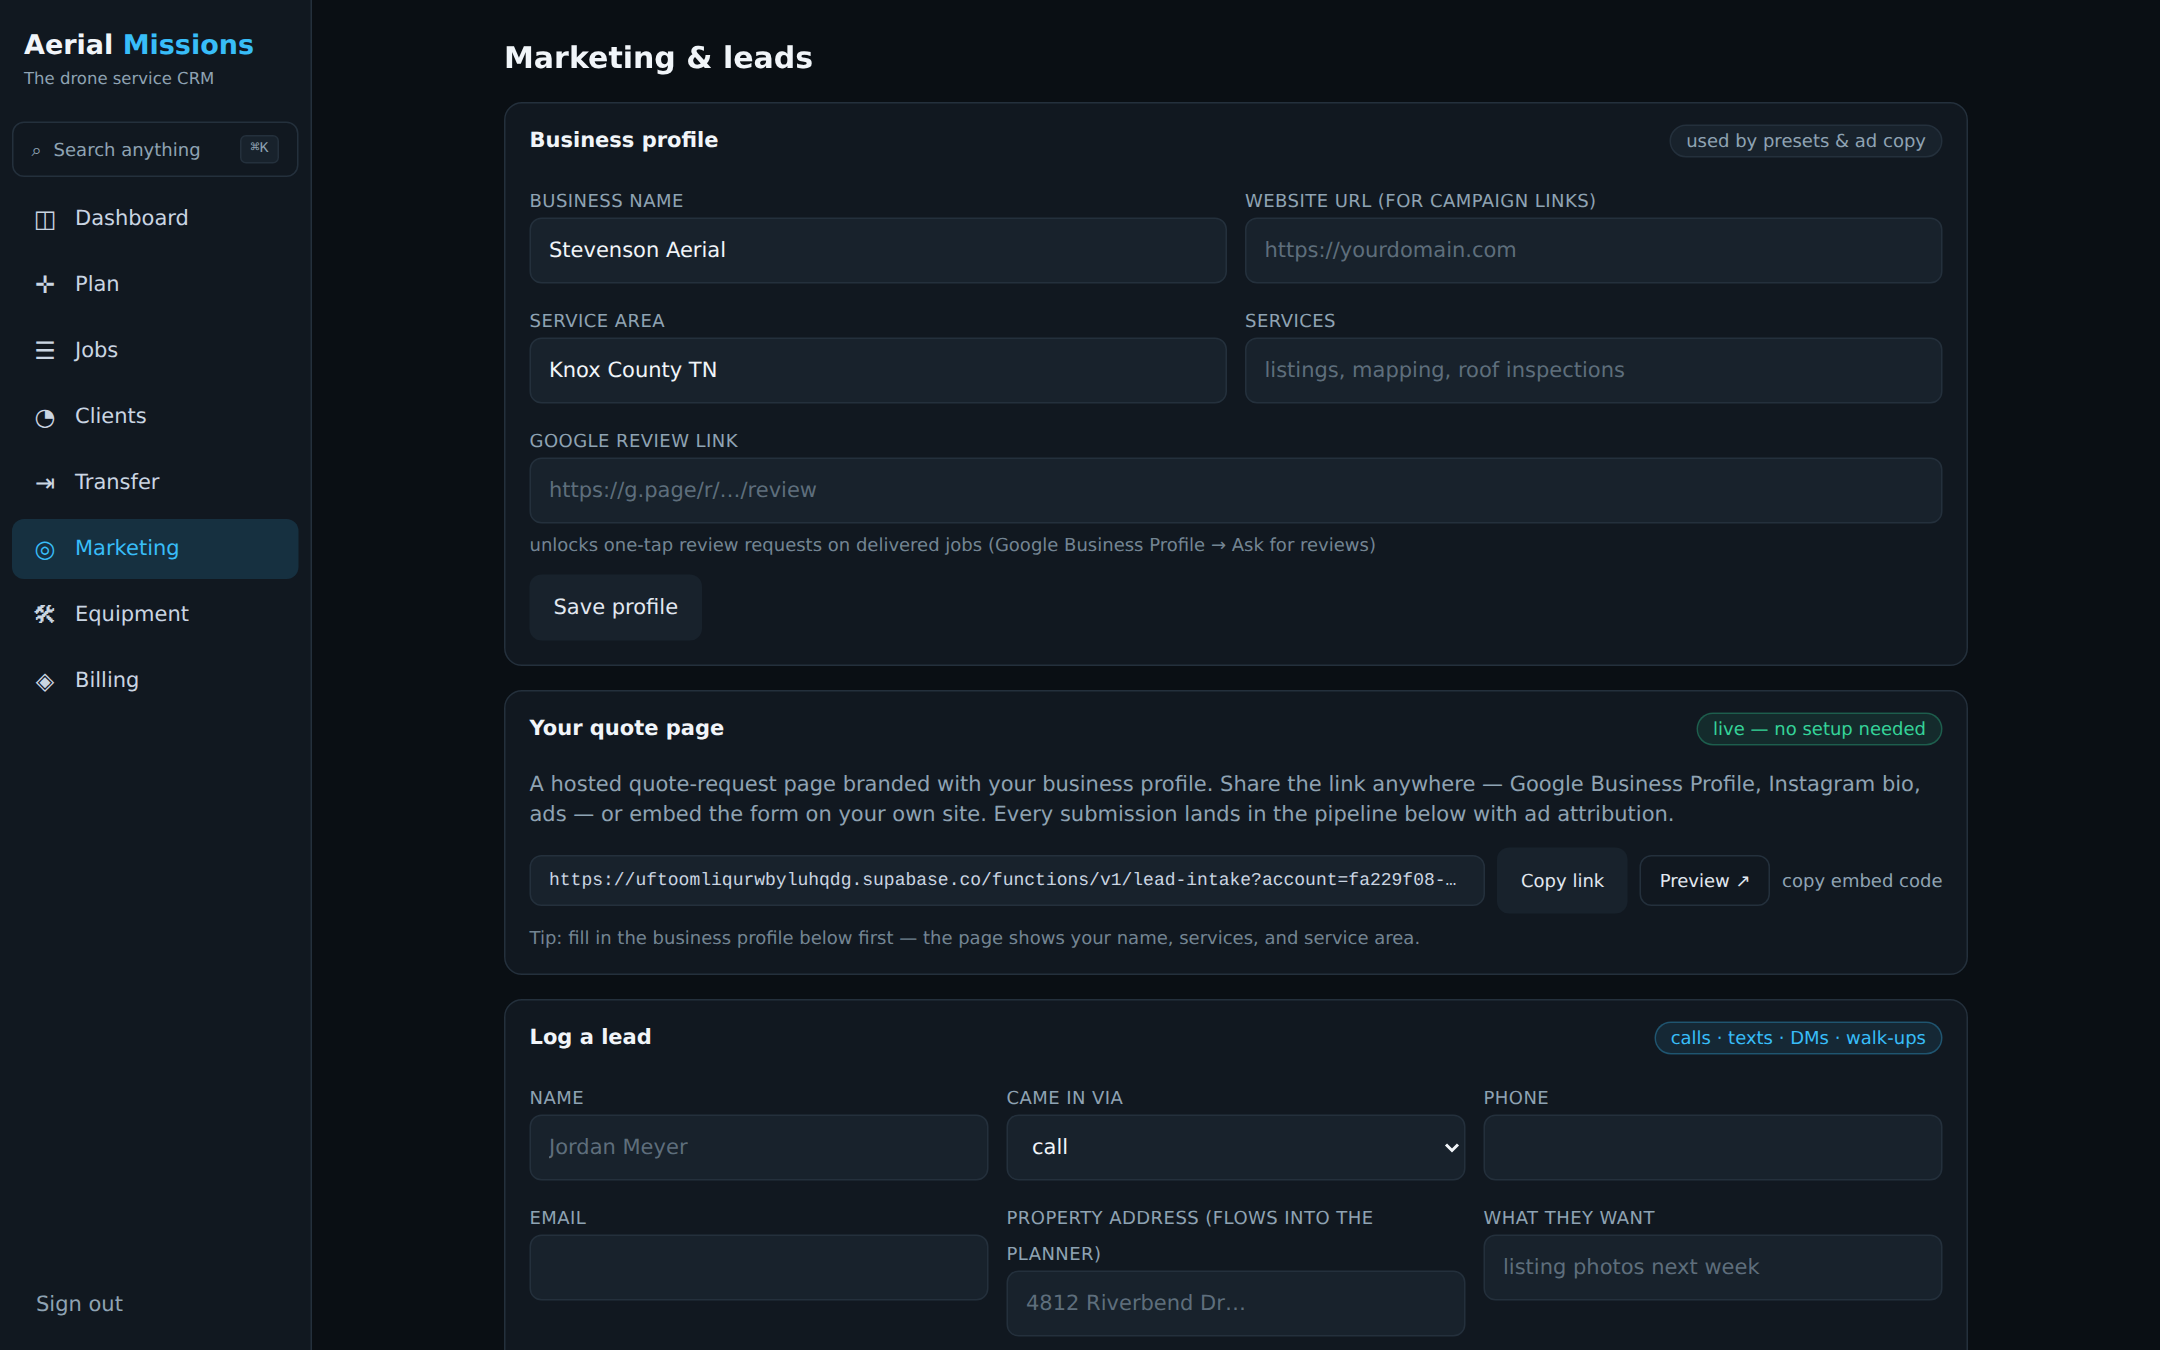Click into the Website URL field
Viewport: 2160px width, 1350px height.
point(1593,250)
